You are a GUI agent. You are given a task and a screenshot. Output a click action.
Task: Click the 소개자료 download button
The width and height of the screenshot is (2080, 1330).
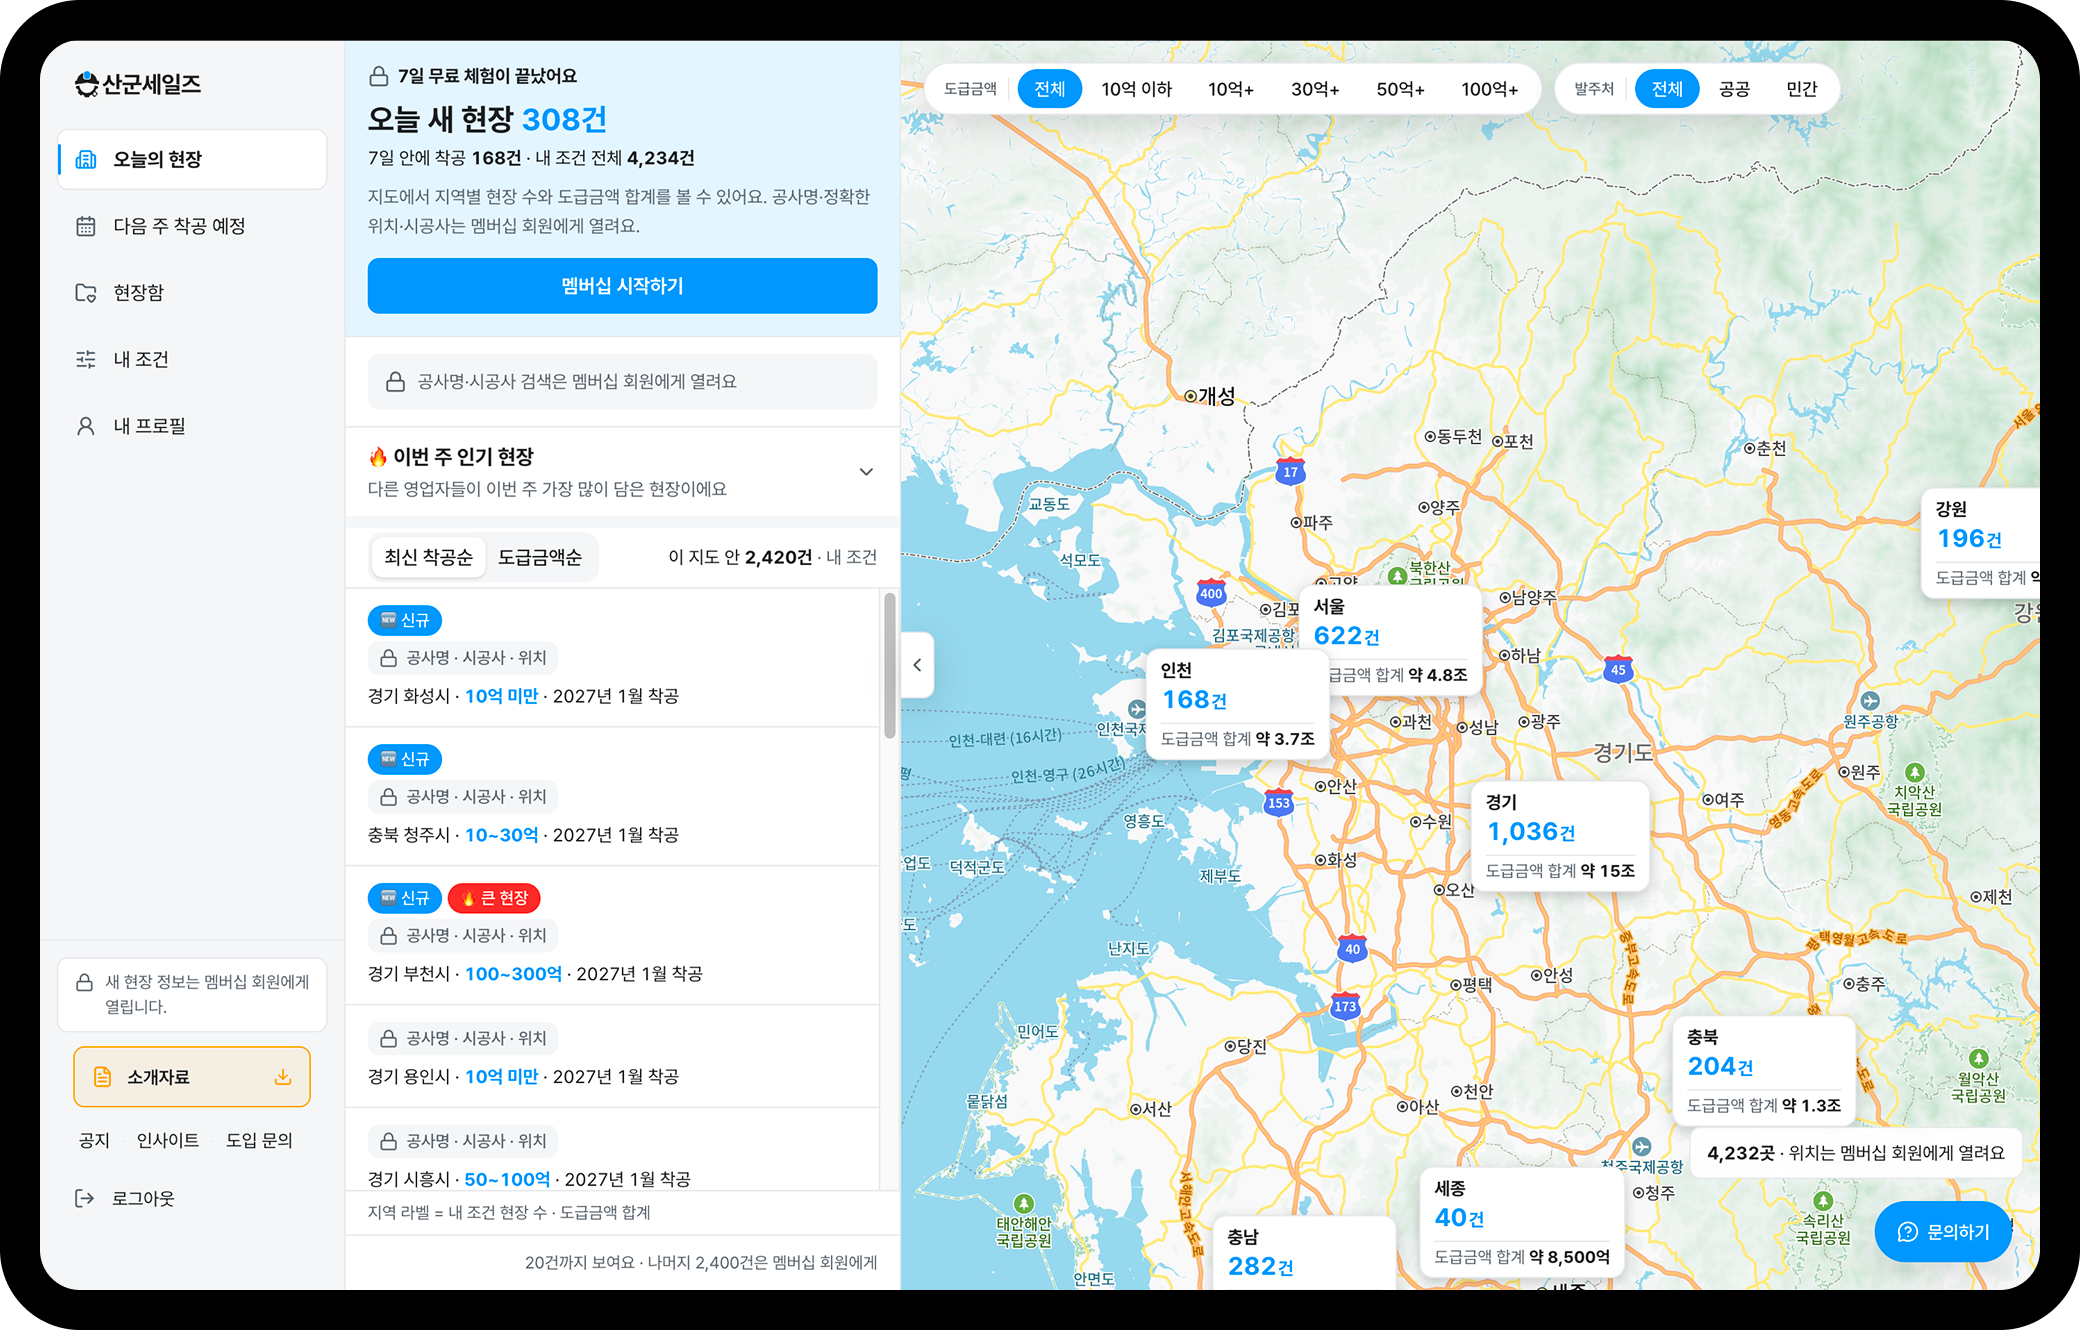(192, 1077)
